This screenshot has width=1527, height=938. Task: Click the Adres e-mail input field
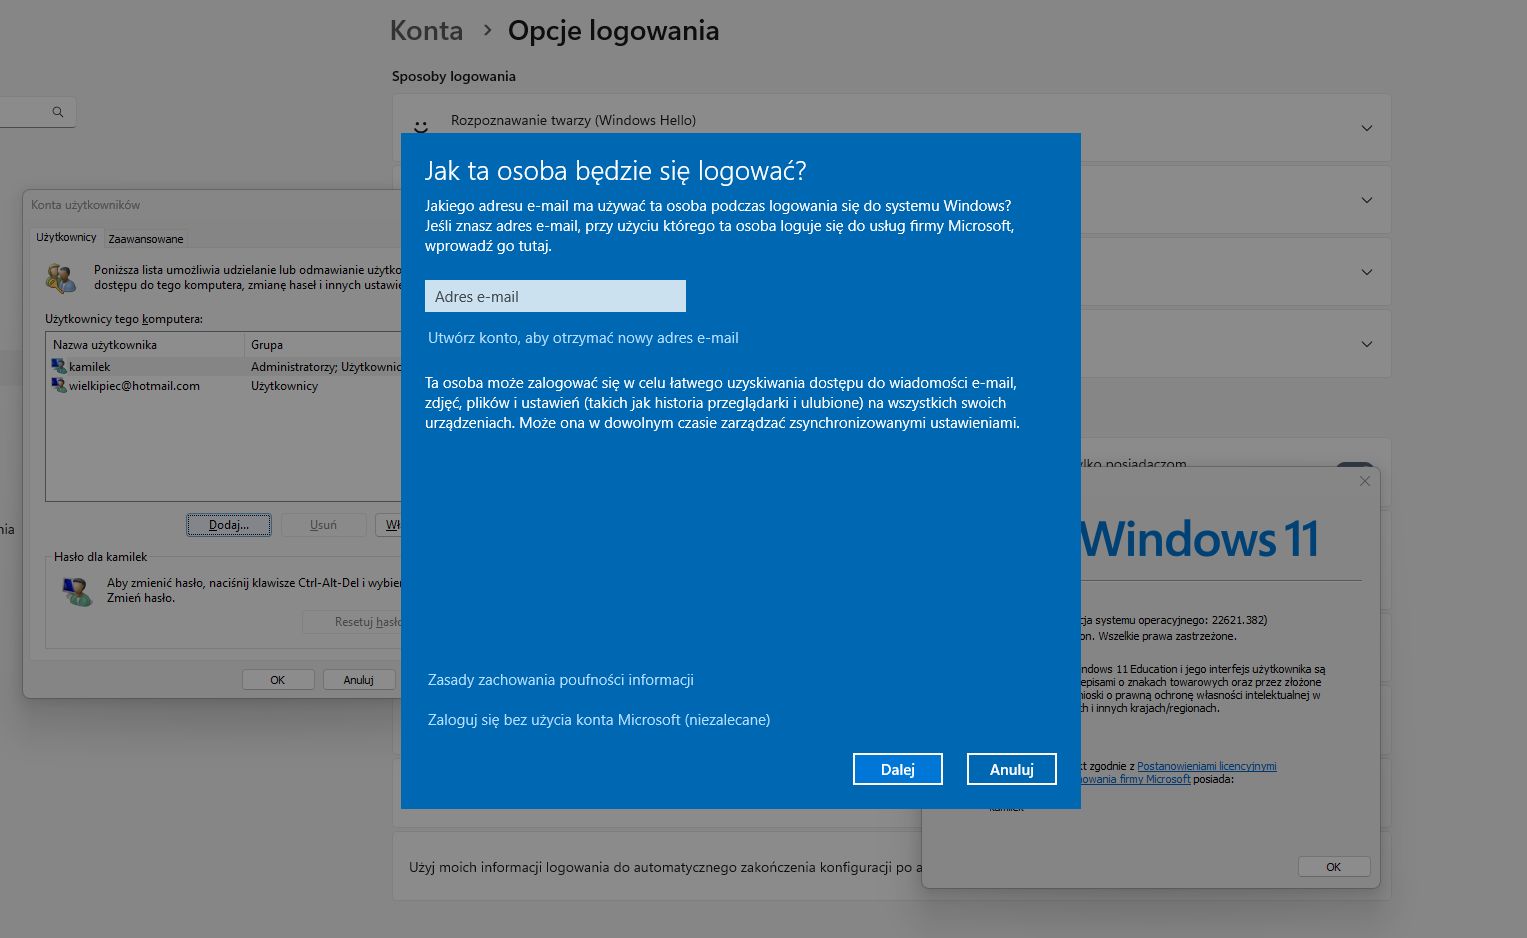coord(555,296)
